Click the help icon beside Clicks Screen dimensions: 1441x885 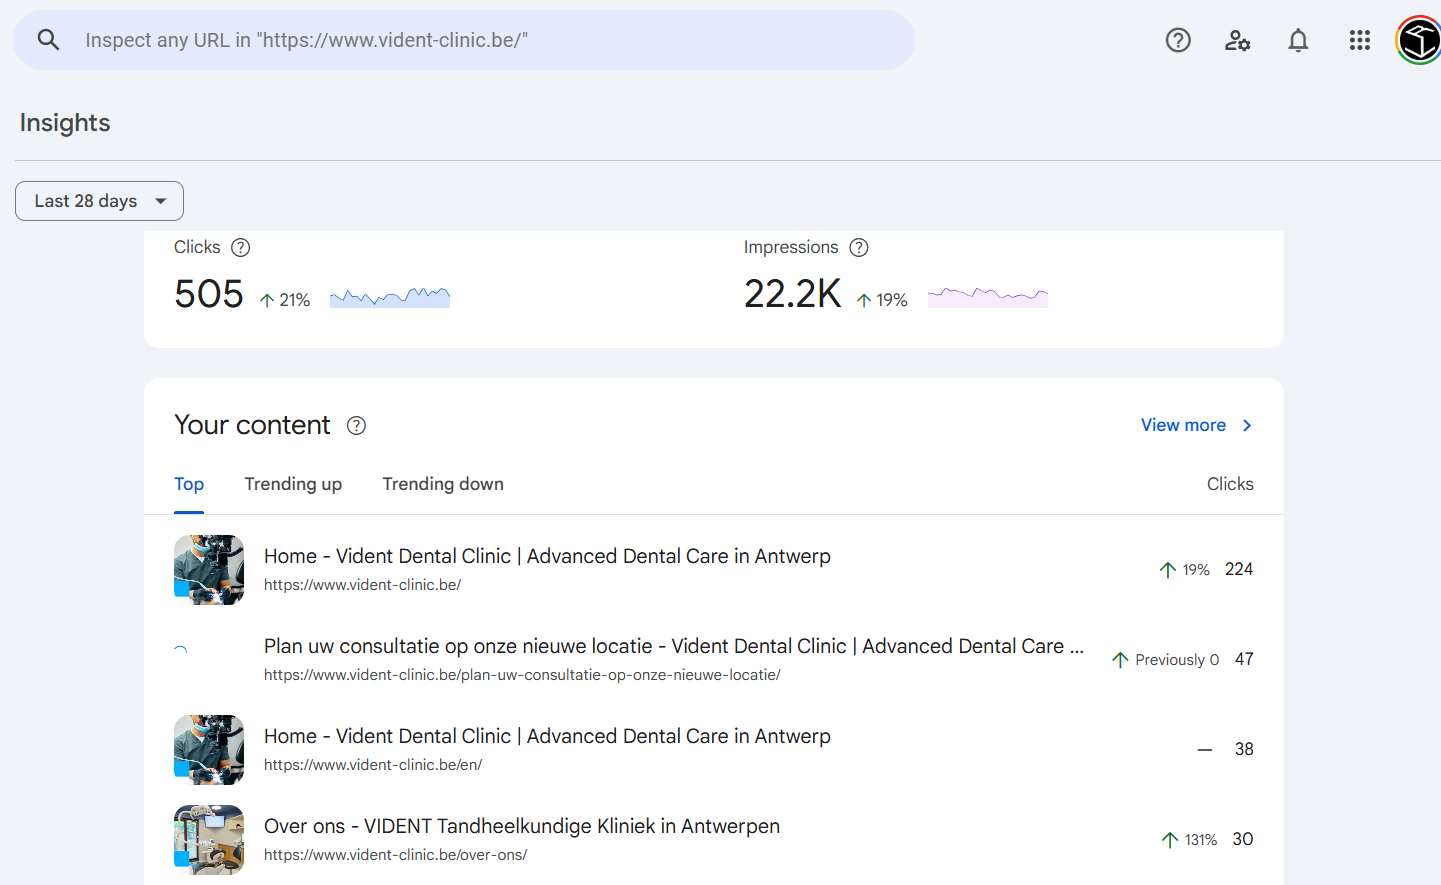point(241,247)
